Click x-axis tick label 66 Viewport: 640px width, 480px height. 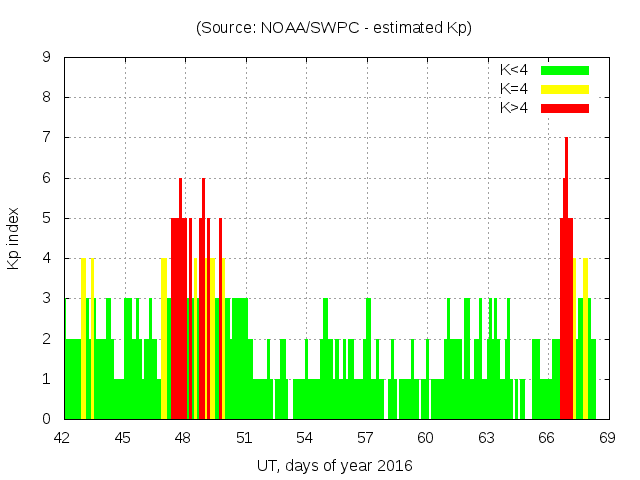547,437
